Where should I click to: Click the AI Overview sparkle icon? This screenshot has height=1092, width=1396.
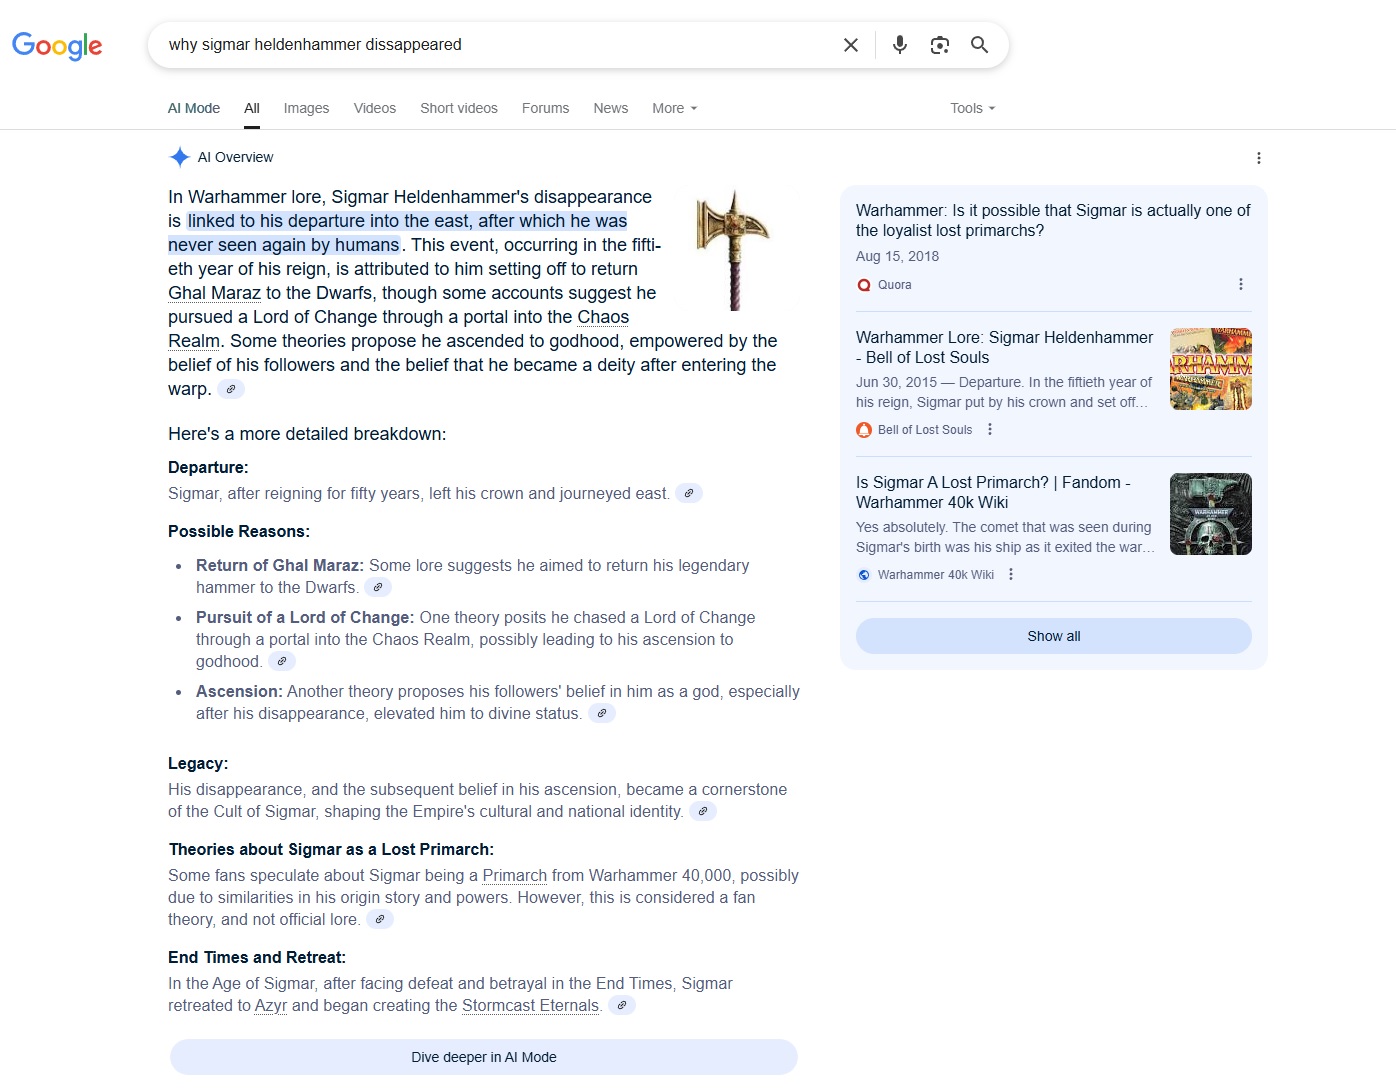click(180, 157)
